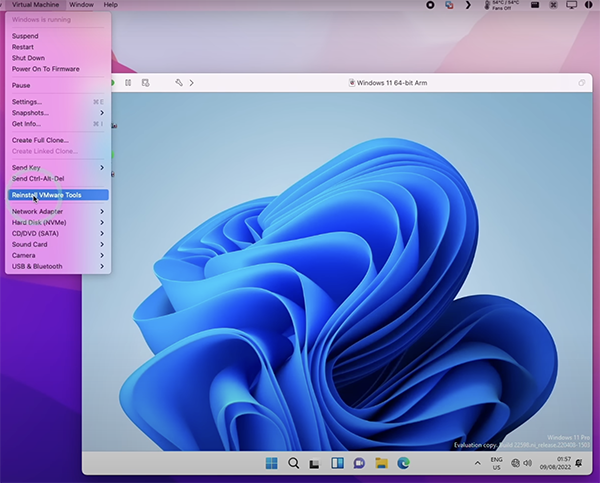The image size is (600, 483).
Task: Choose Restart from the menu
Action: (58, 47)
